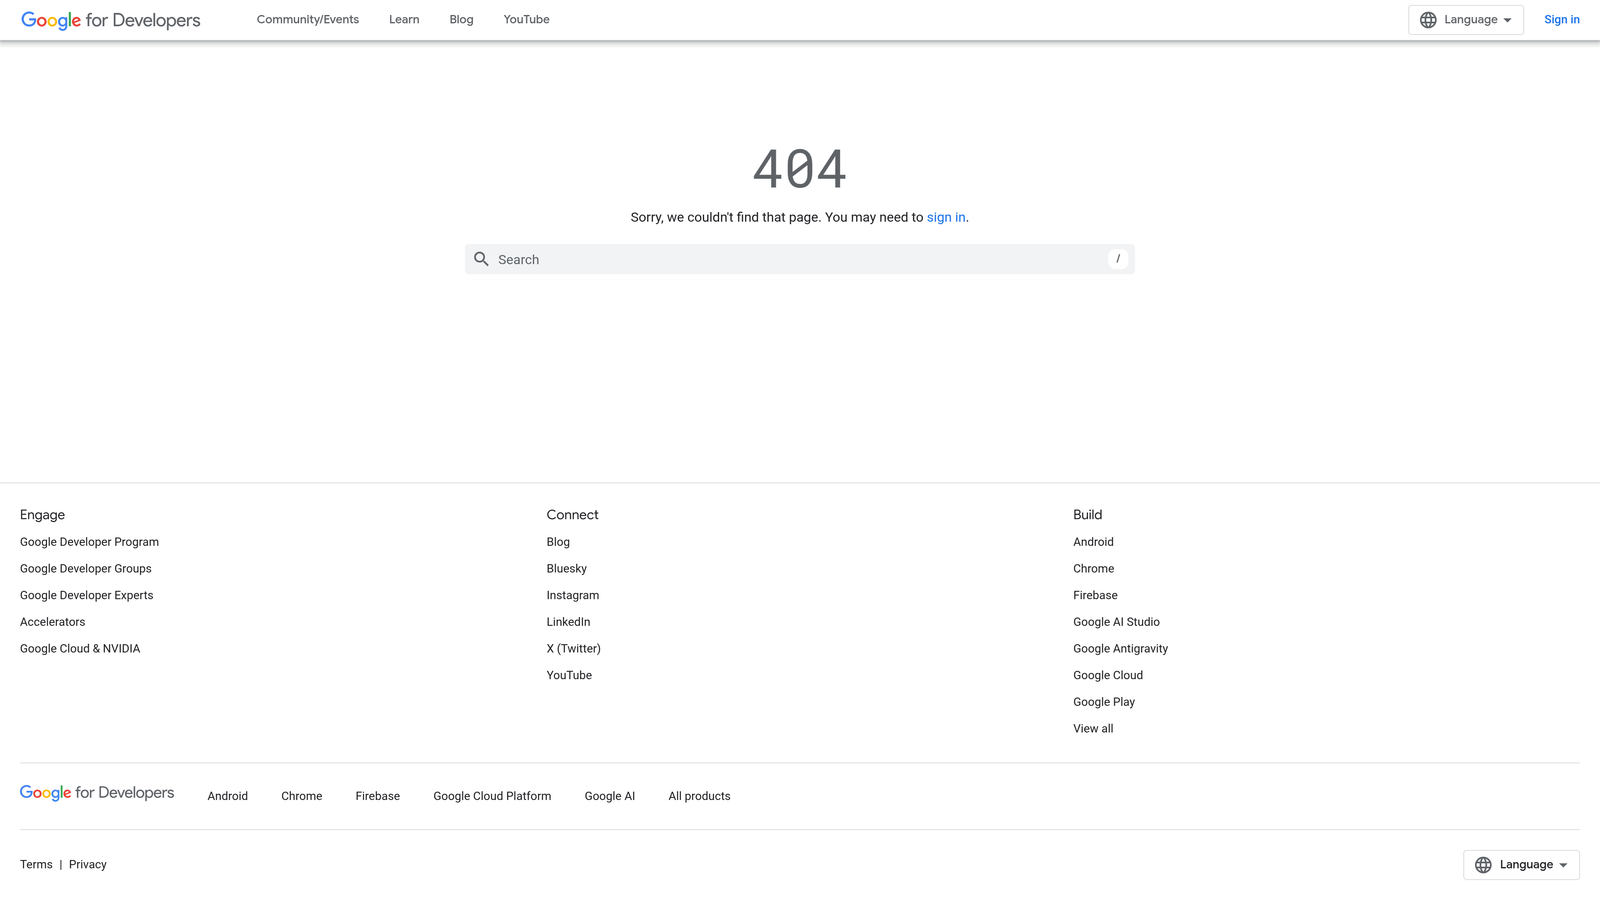
Task: Open Google AI footer link
Action: click(x=610, y=797)
